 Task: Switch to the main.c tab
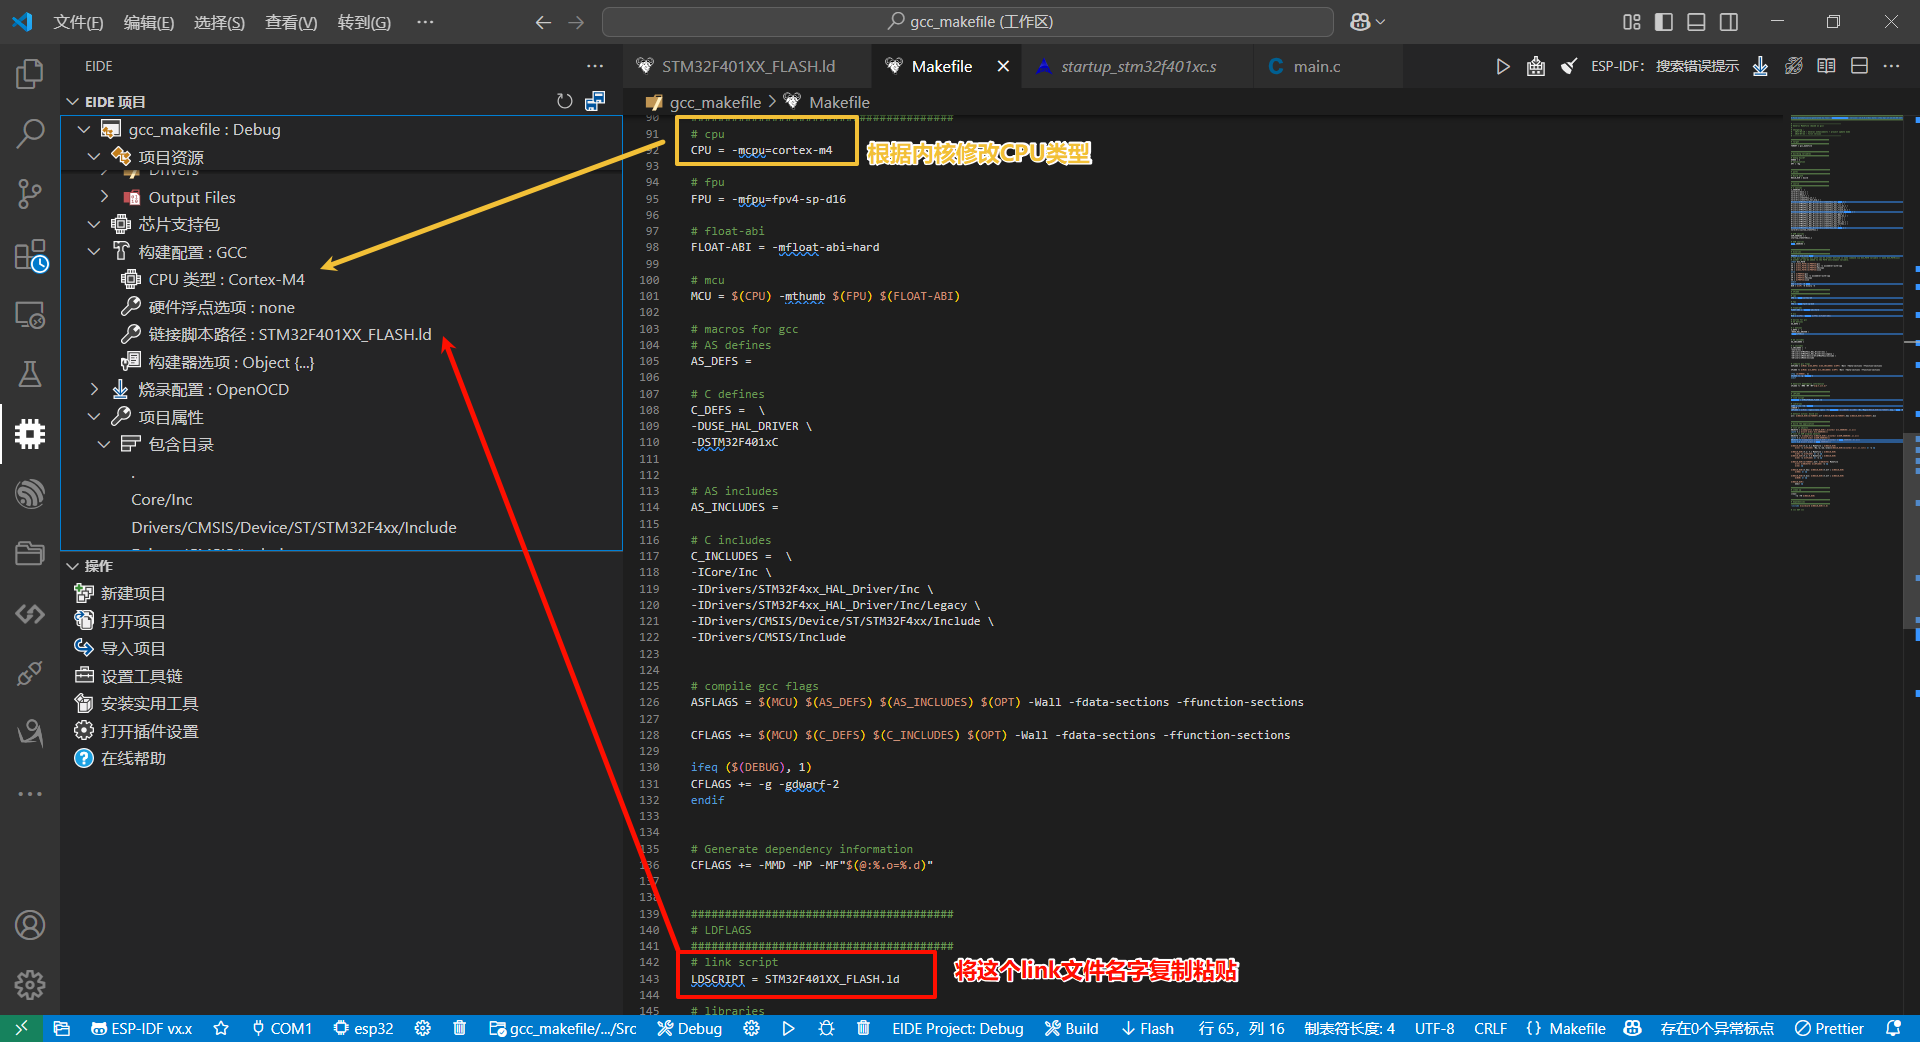point(1316,66)
